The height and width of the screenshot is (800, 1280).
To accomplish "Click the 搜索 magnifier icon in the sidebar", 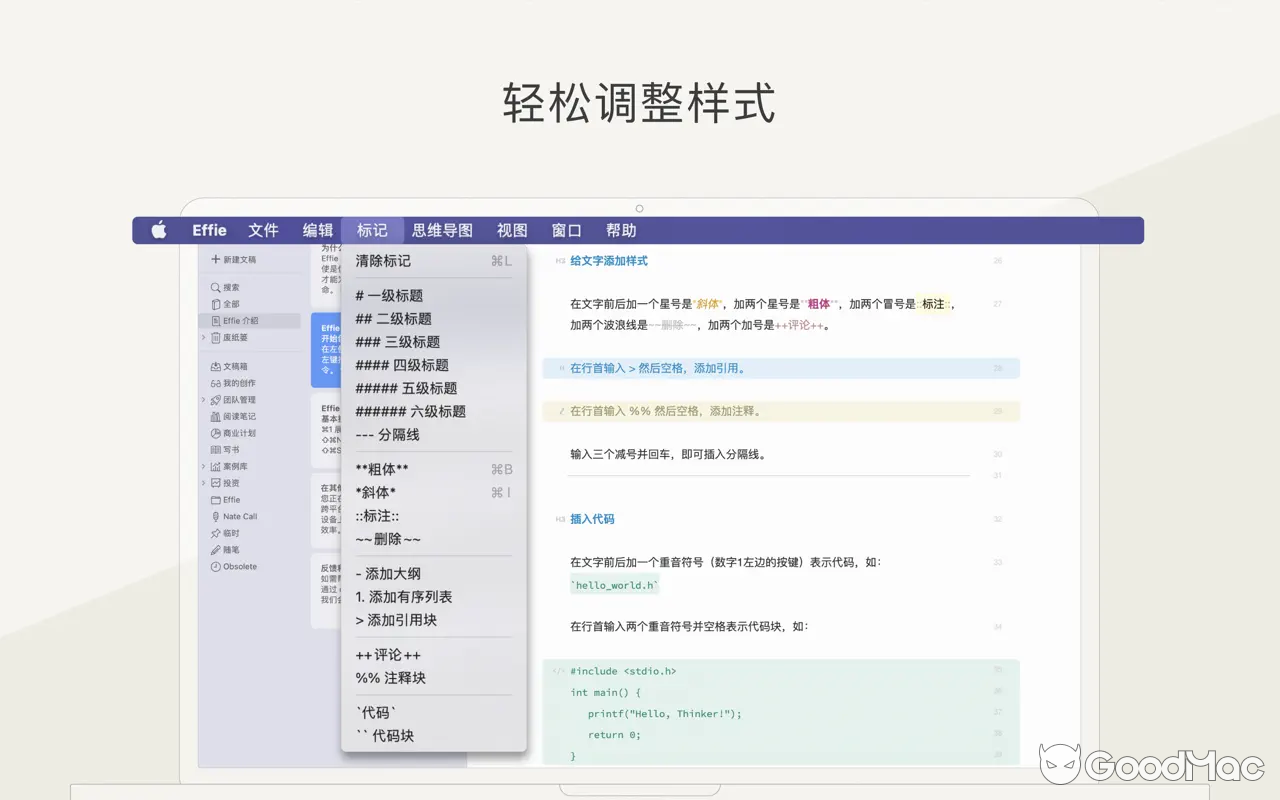I will tap(214, 288).
